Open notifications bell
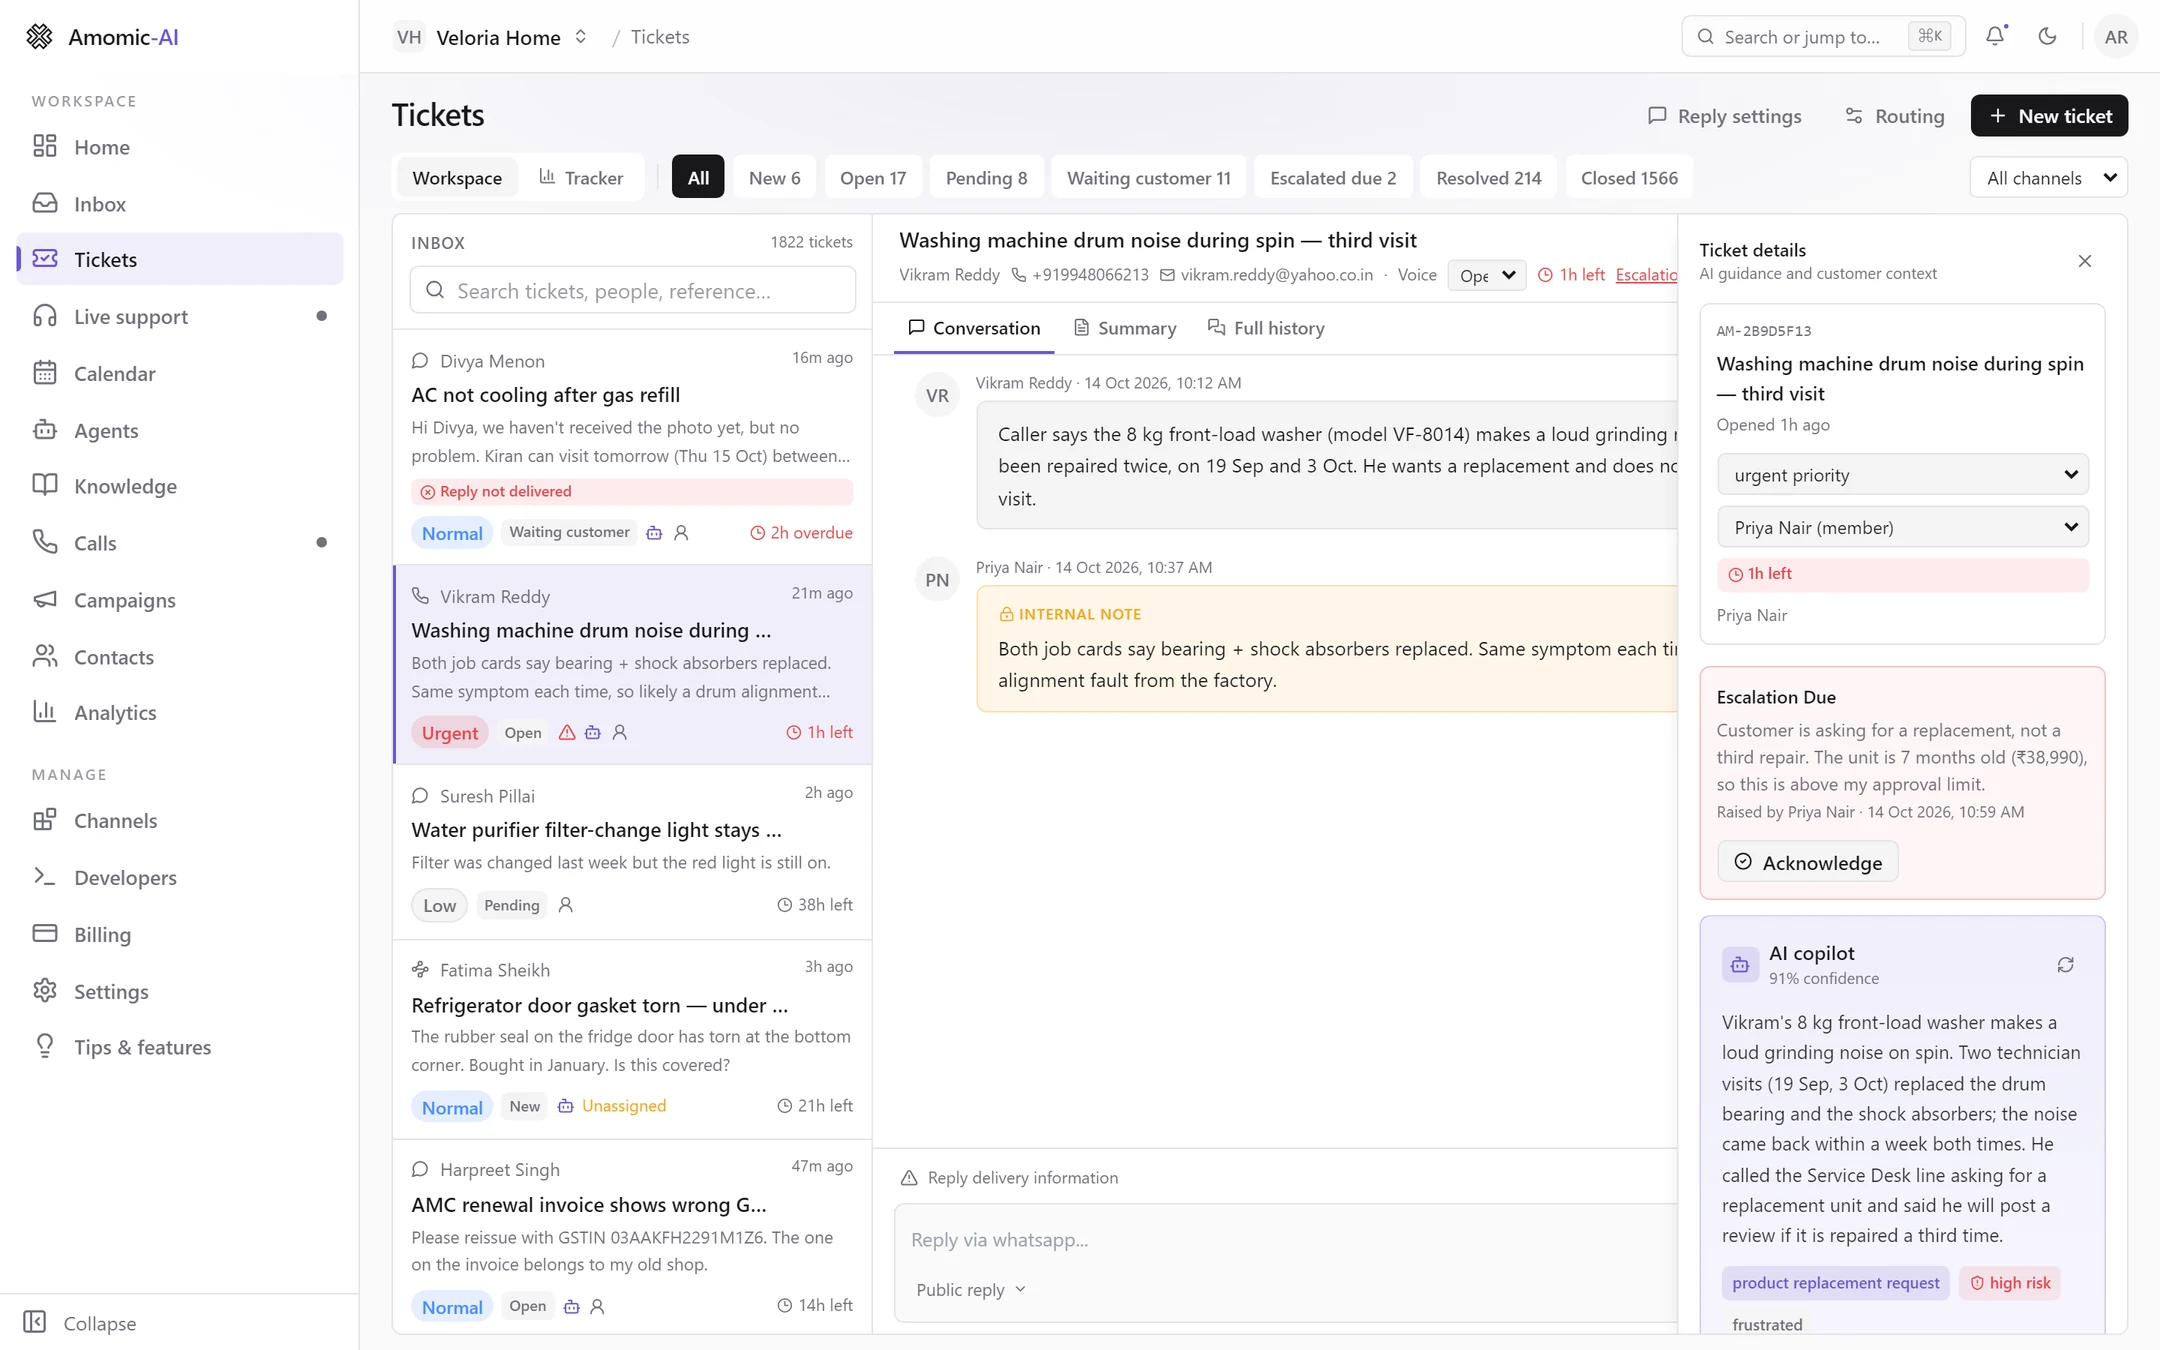The height and width of the screenshot is (1350, 2160). tap(1995, 37)
